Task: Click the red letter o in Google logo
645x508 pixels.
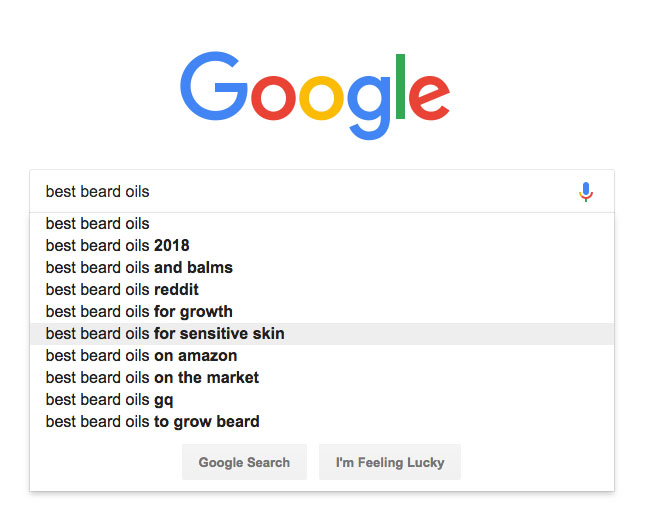Action: [274, 98]
